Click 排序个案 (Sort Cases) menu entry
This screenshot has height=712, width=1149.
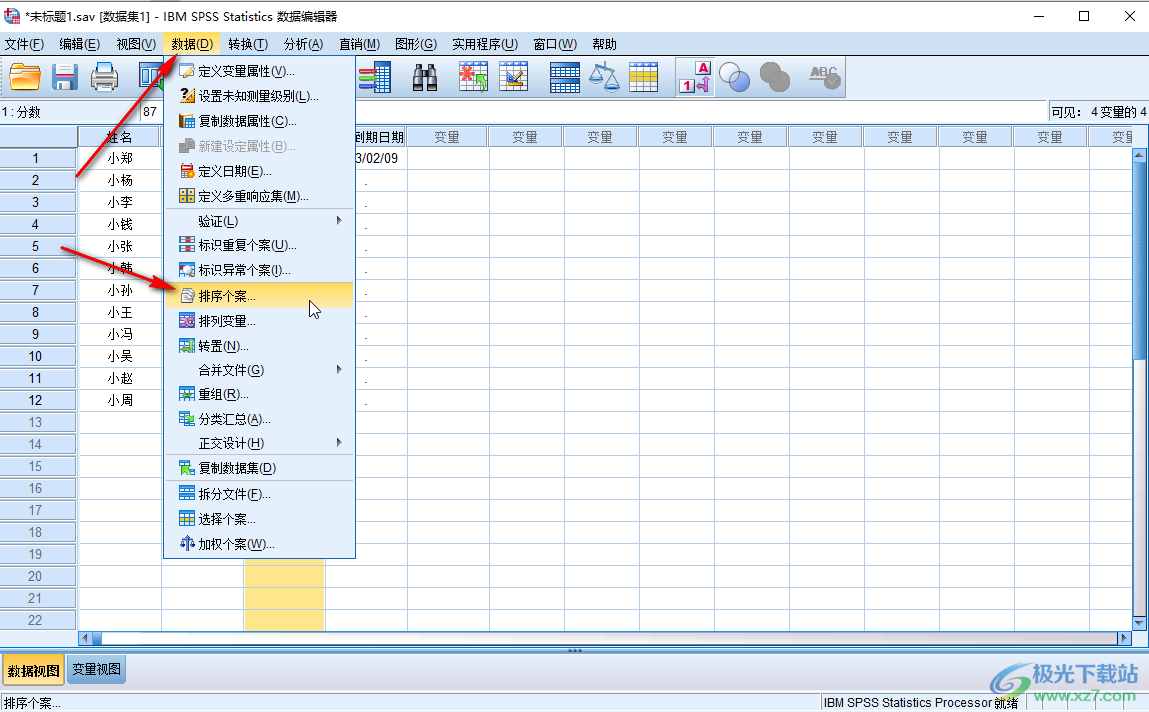[x=259, y=296]
